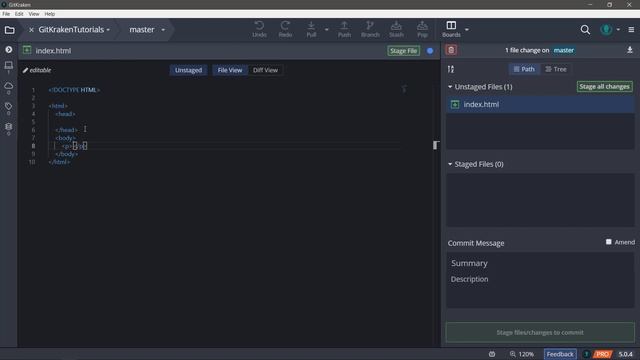Close the GitKrakenTutorials repo tab
The height and width of the screenshot is (360, 640).
(31, 30)
